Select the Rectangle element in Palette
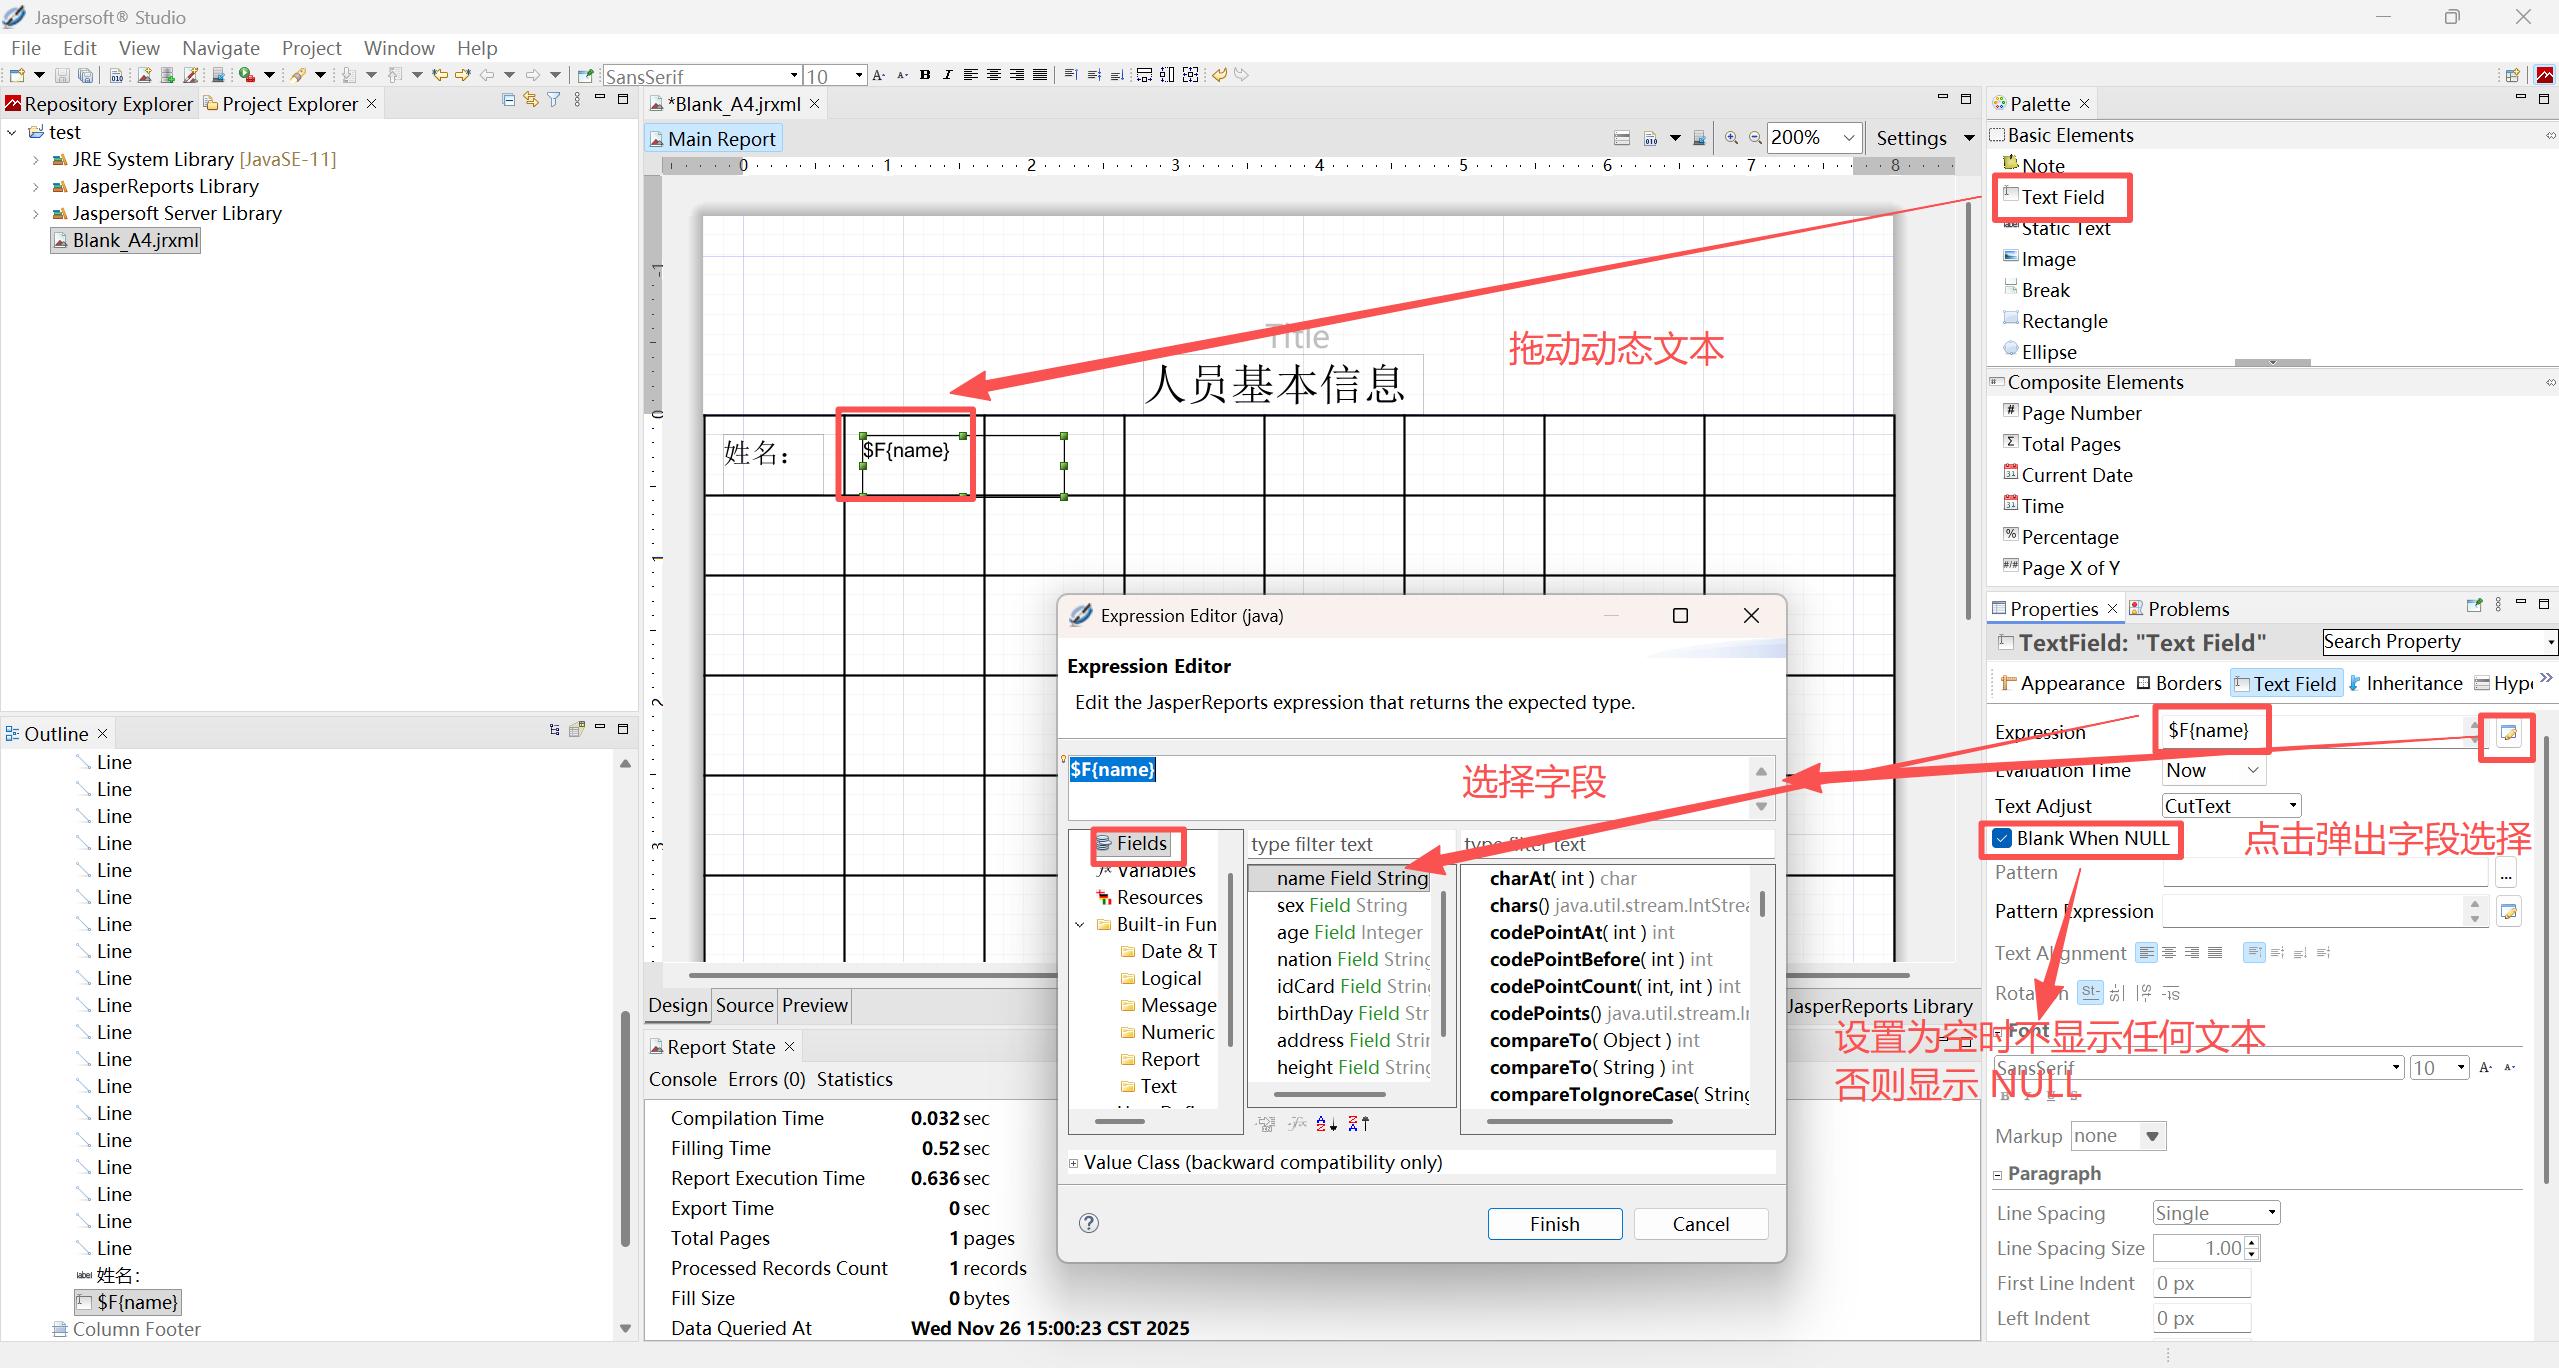Image resolution: width=2559 pixels, height=1368 pixels. pyautogui.click(x=2064, y=321)
